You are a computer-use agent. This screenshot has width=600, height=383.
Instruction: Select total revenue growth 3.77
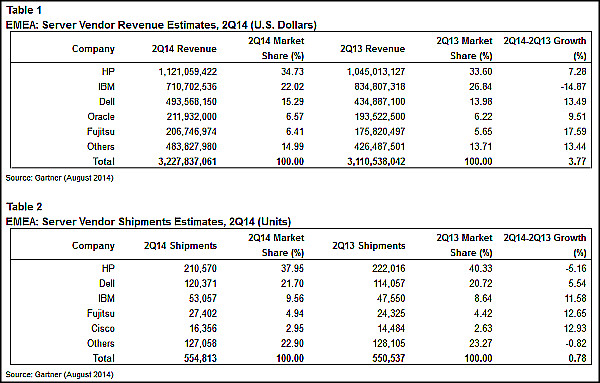577,161
